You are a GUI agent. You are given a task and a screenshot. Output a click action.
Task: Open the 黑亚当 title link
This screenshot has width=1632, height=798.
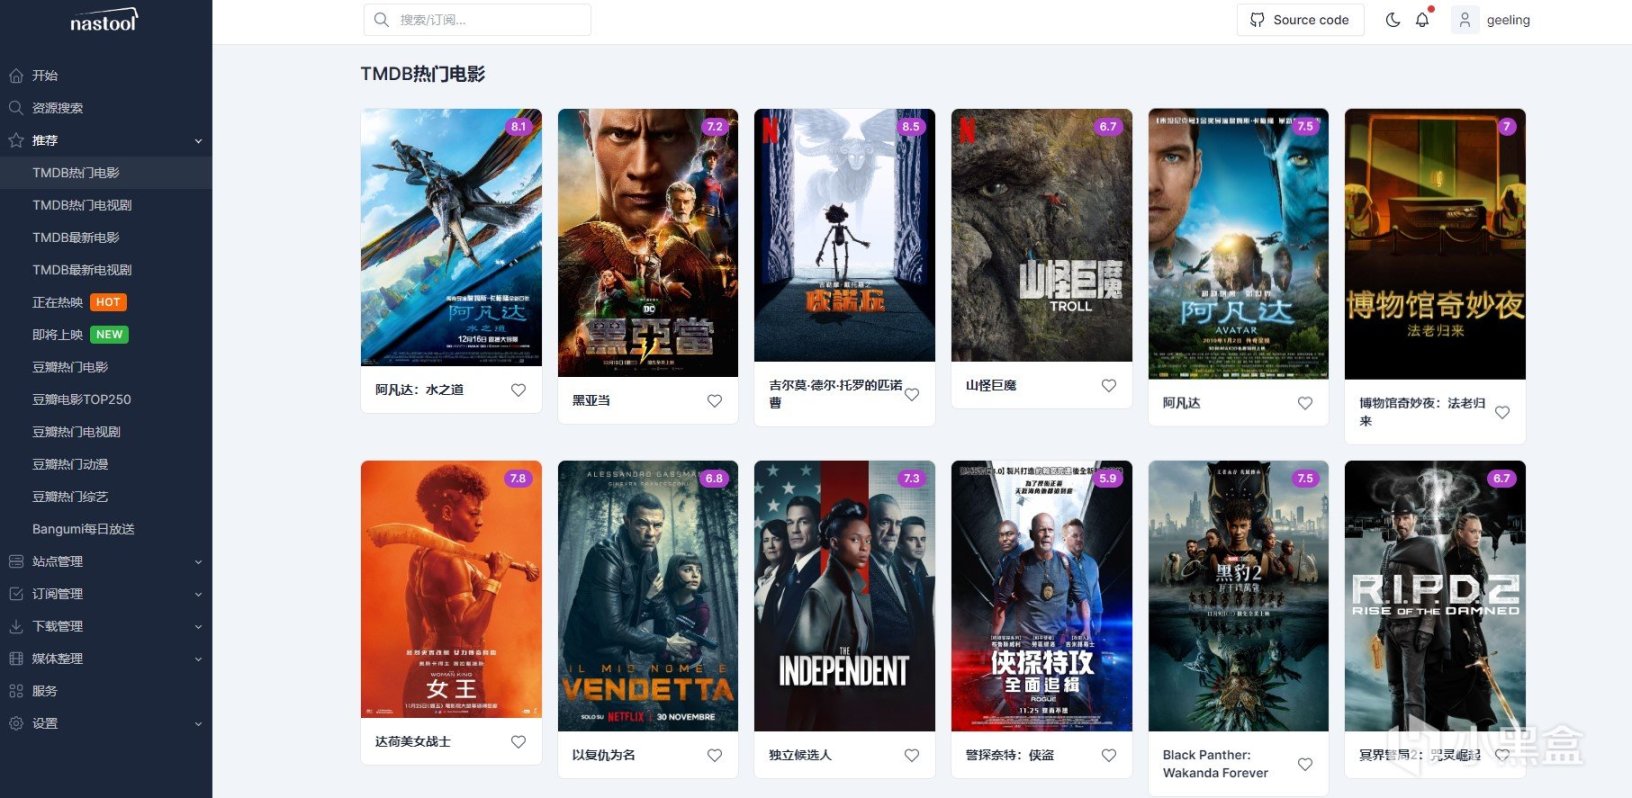pos(591,401)
